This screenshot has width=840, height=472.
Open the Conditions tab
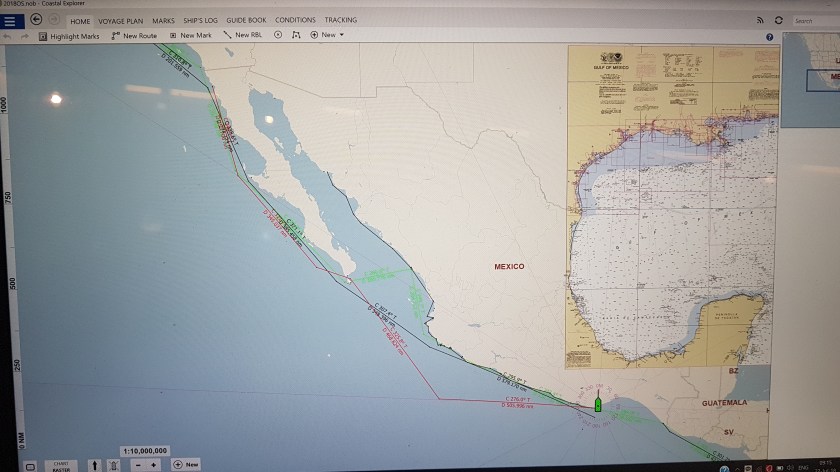295,20
